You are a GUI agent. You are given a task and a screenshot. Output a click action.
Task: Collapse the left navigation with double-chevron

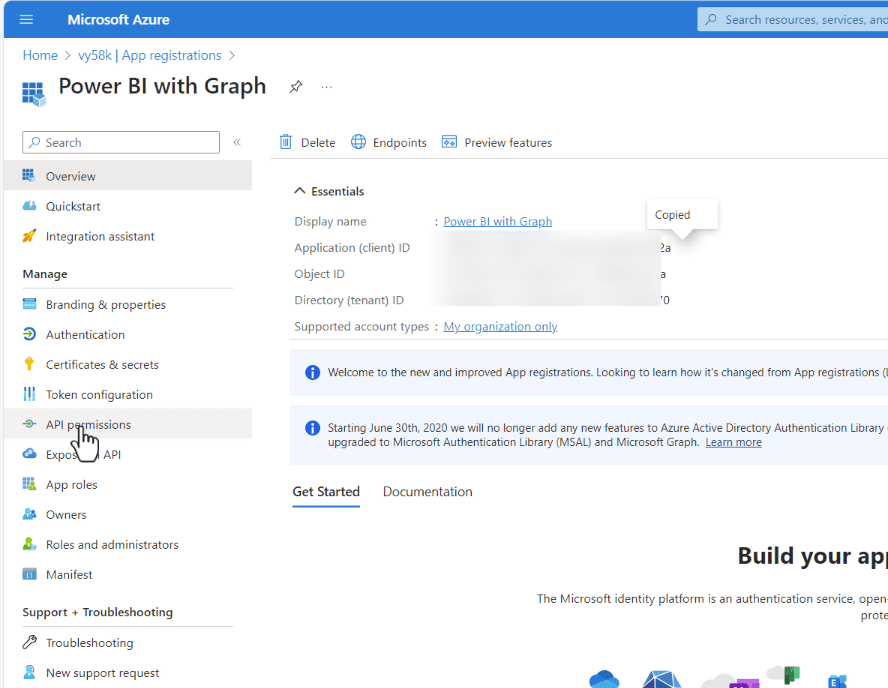[237, 142]
